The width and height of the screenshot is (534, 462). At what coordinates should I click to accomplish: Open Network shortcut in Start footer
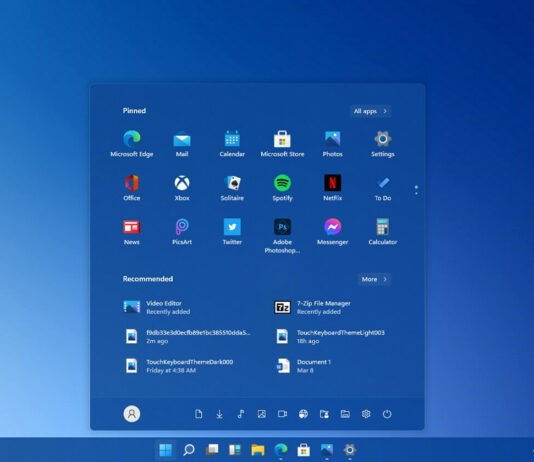(x=303, y=414)
